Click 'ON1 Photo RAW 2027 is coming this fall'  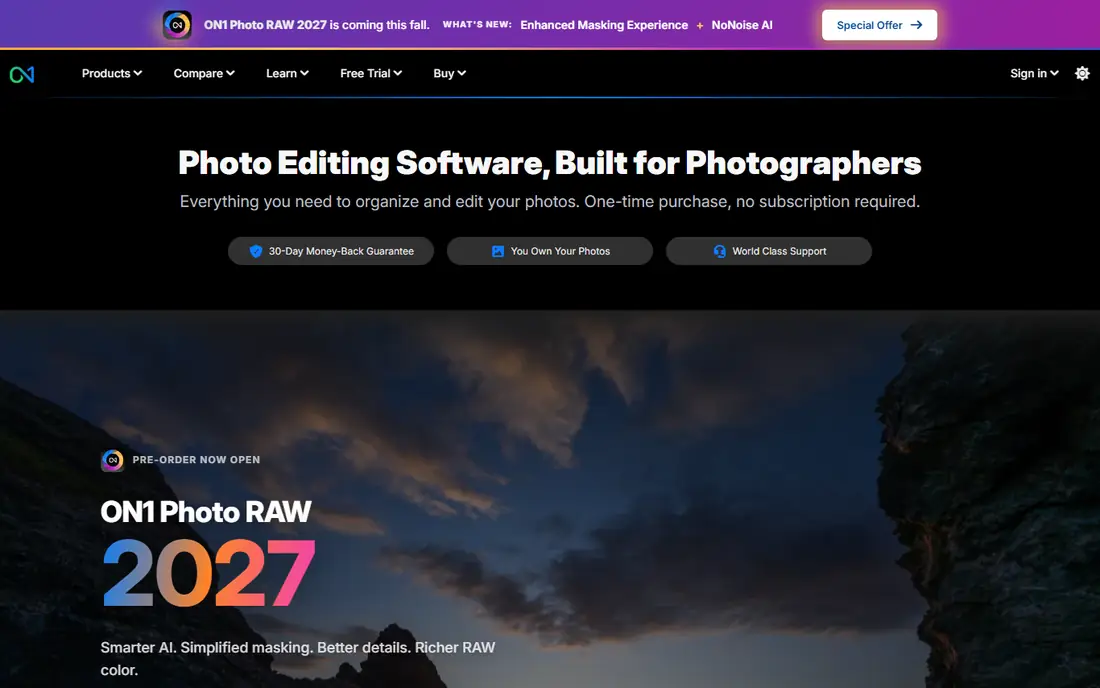[x=316, y=25]
